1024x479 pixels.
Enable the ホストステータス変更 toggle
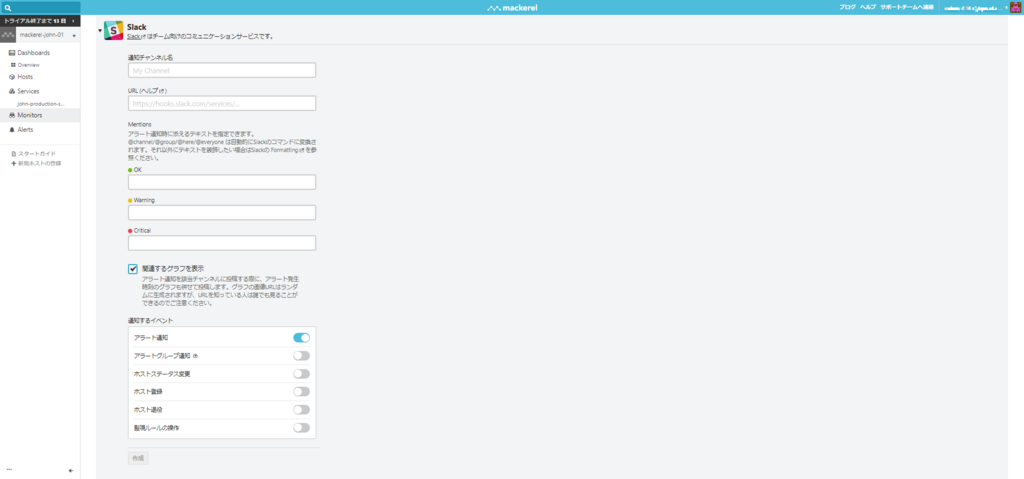[301, 374]
